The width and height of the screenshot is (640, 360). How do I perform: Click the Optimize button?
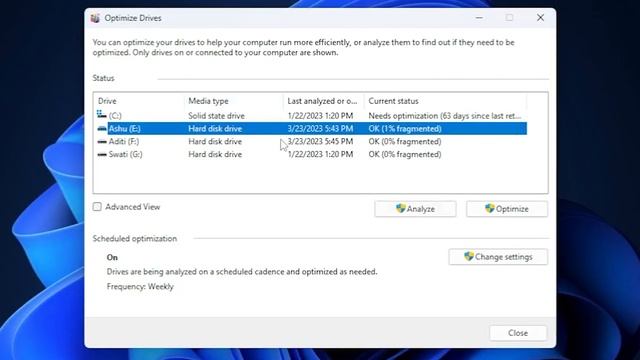(x=507, y=209)
